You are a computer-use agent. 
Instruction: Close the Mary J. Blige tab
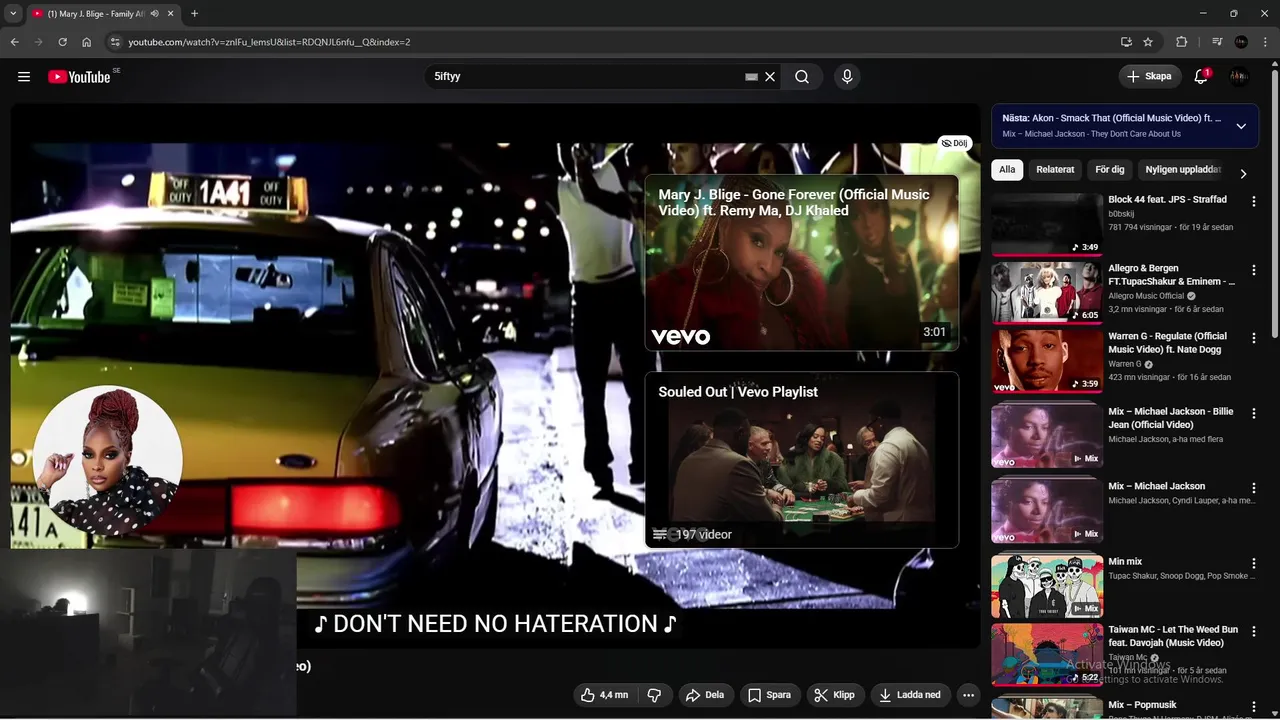point(171,14)
